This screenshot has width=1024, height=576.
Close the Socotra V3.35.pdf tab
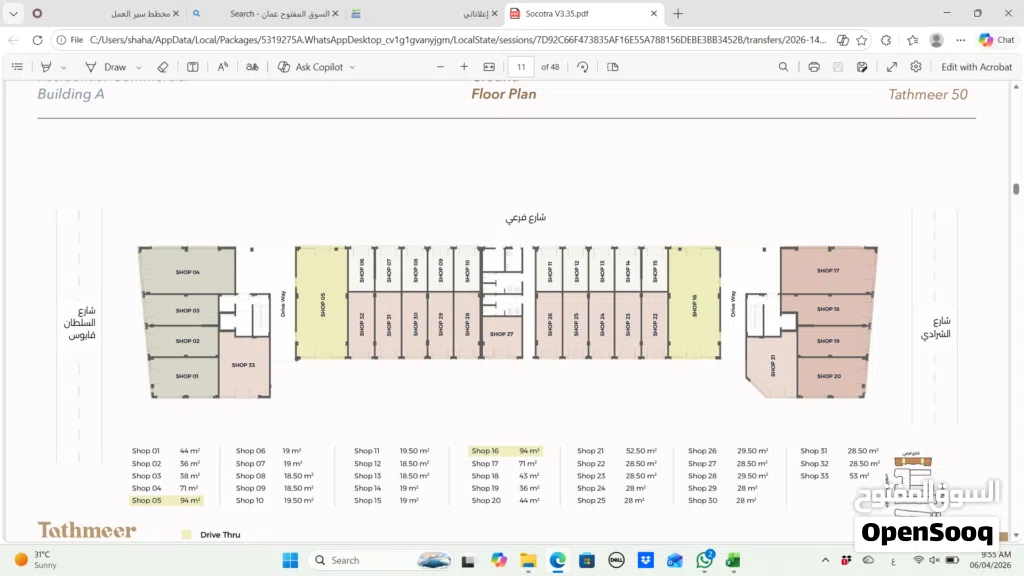(654, 13)
